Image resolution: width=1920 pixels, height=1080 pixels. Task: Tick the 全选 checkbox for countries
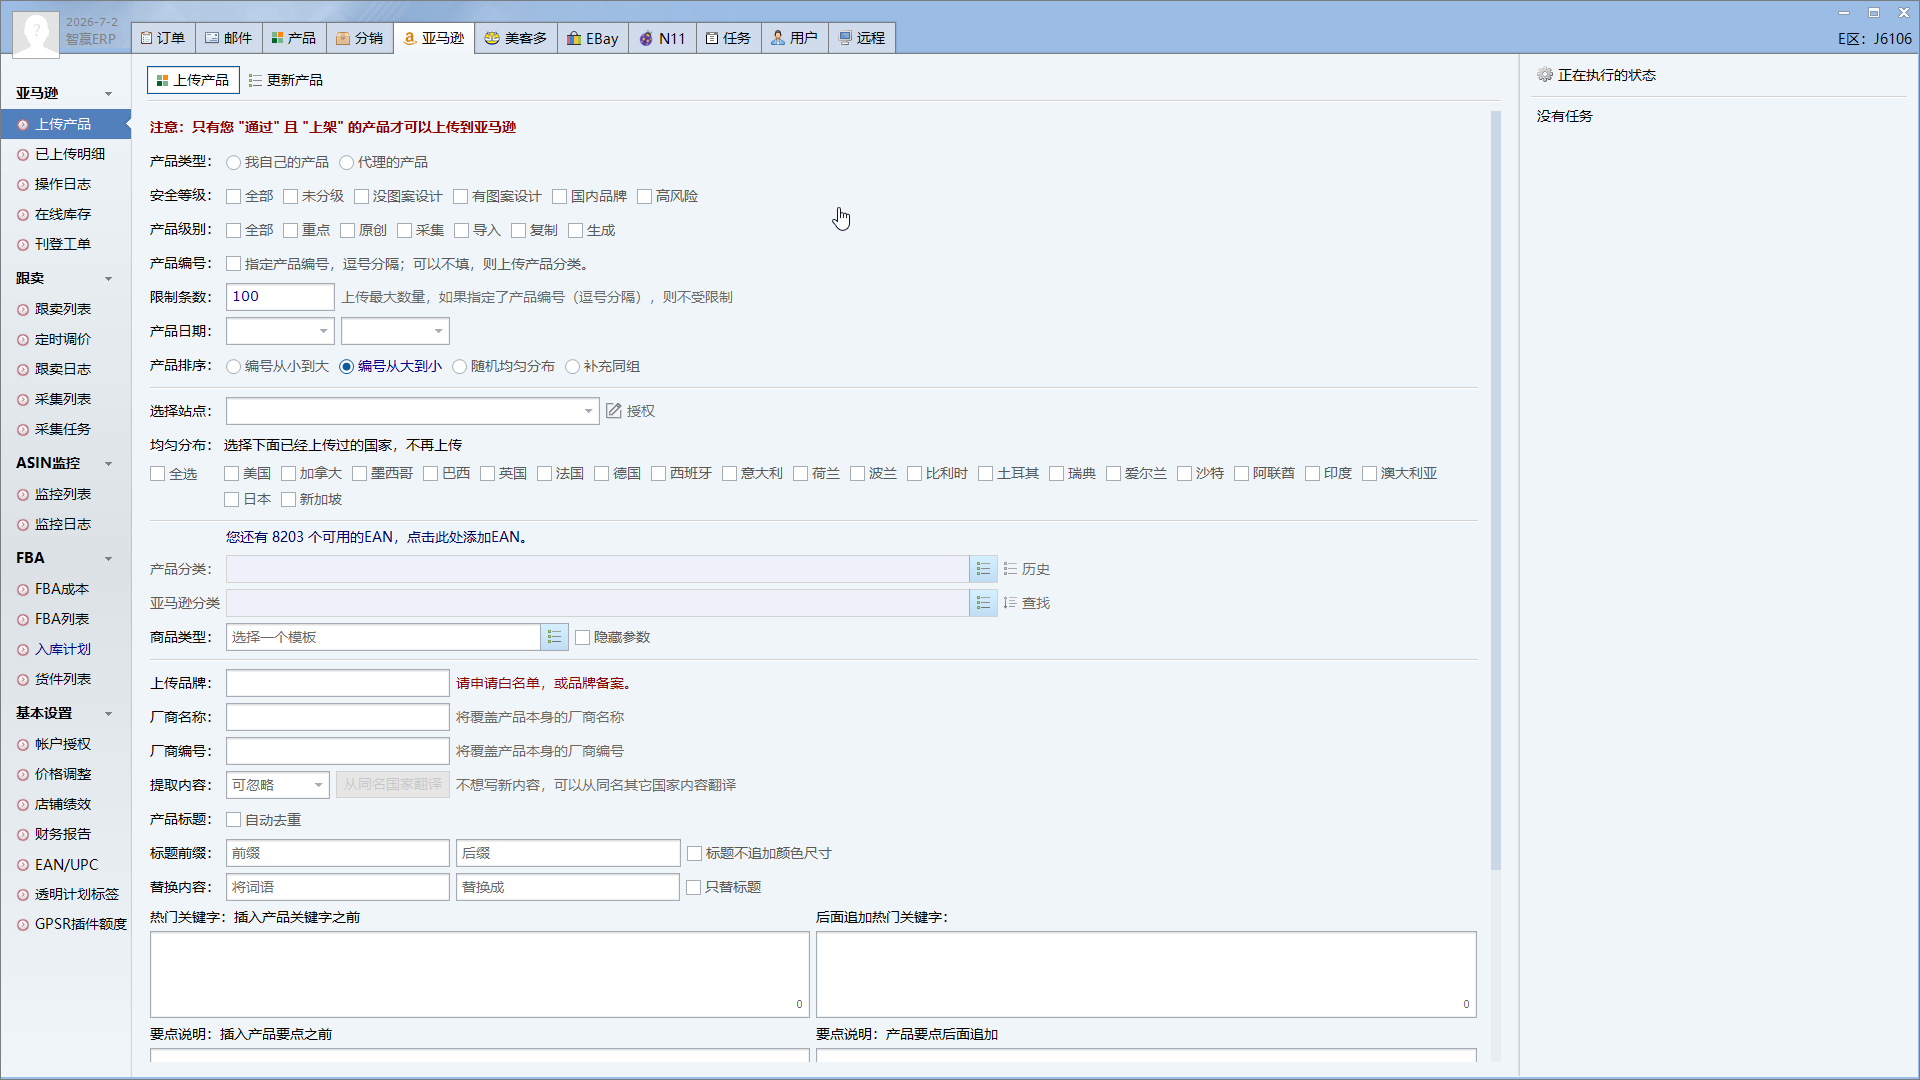click(x=157, y=474)
